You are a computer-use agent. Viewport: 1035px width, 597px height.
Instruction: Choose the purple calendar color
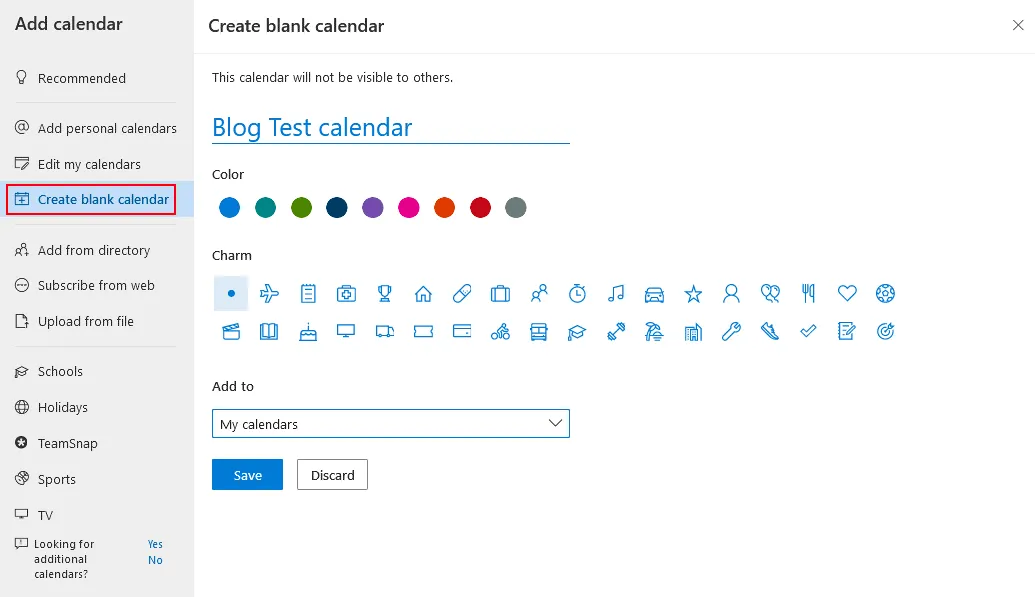click(373, 208)
